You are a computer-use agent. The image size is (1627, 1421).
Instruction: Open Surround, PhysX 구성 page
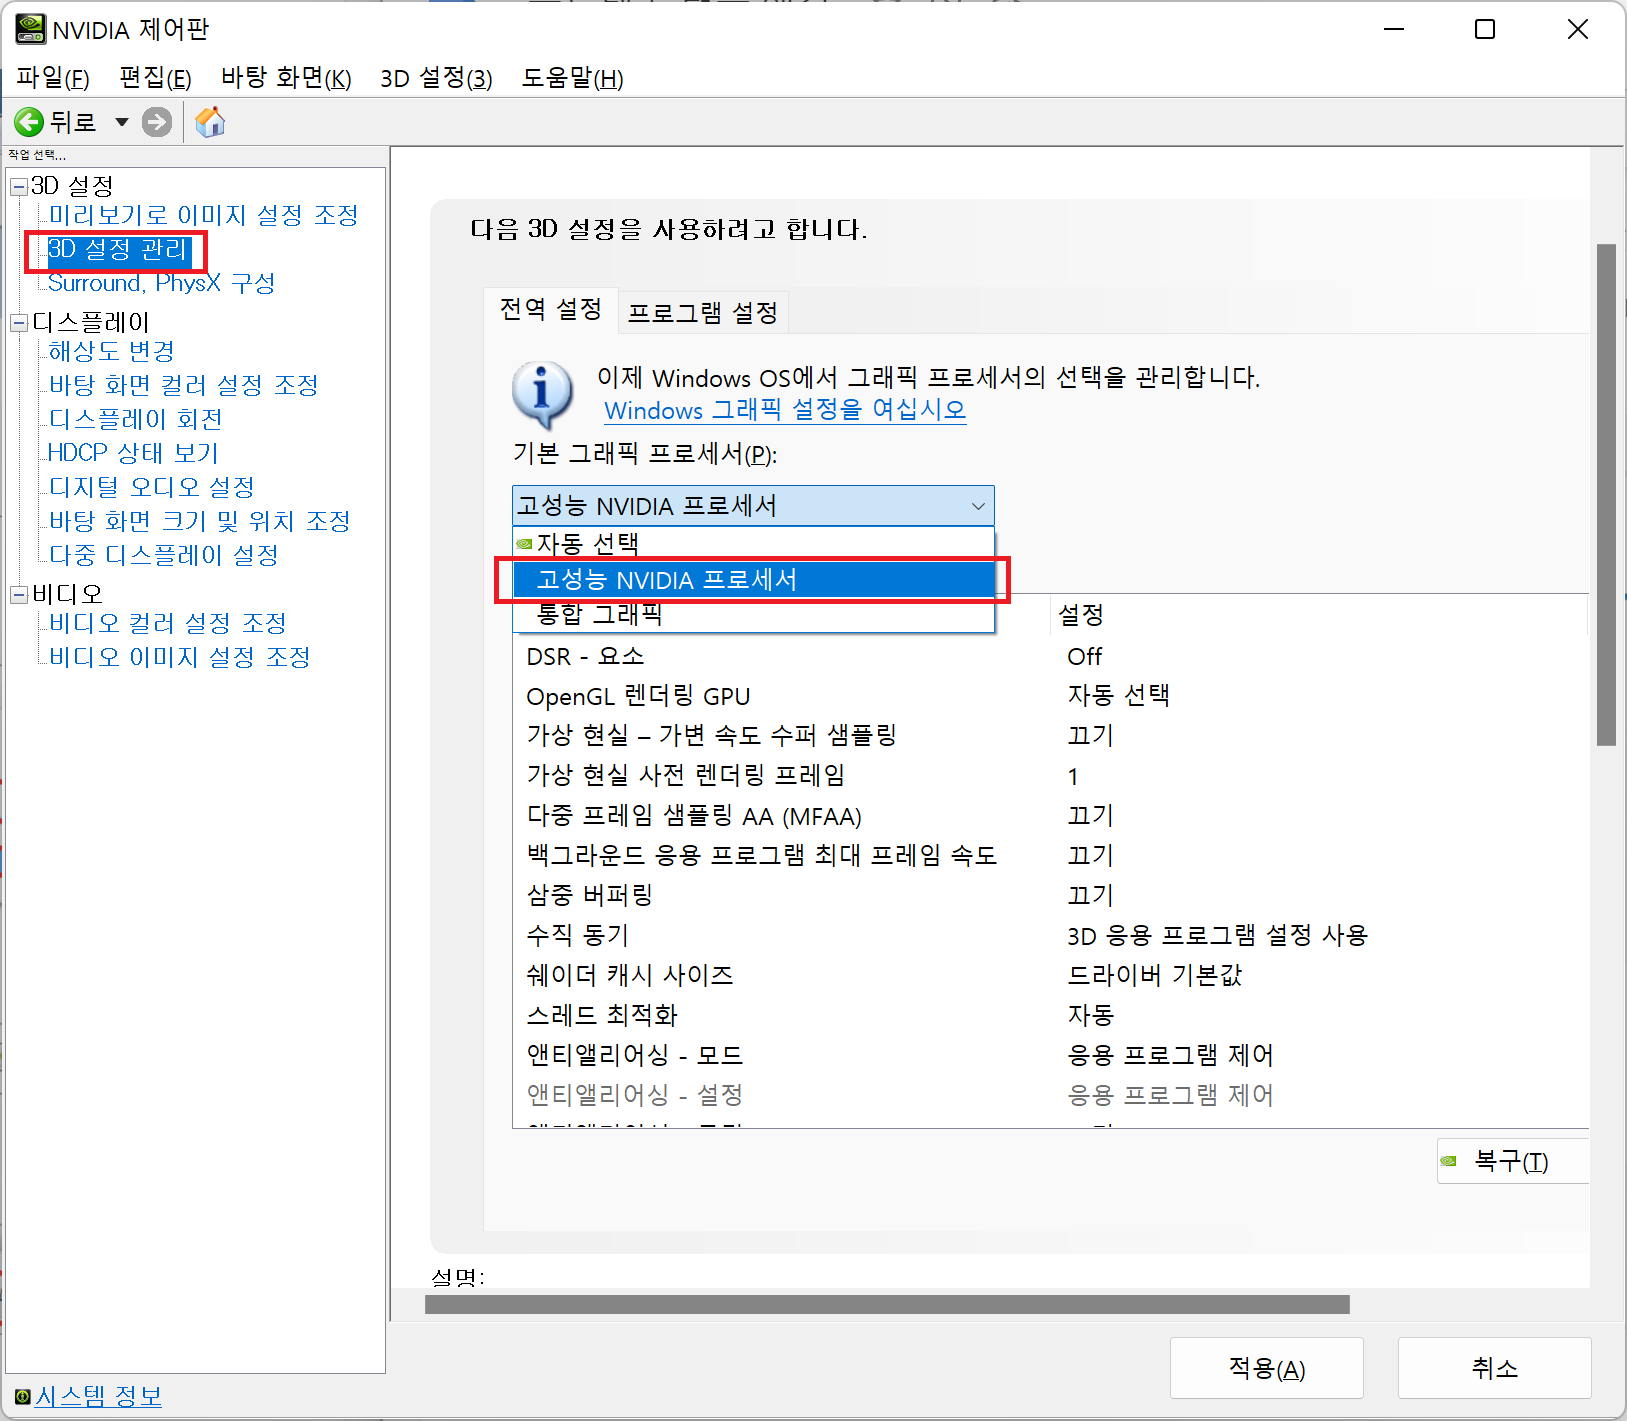[162, 283]
